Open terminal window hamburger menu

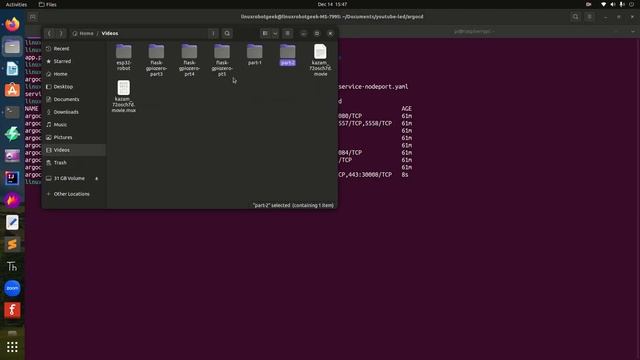[589, 17]
